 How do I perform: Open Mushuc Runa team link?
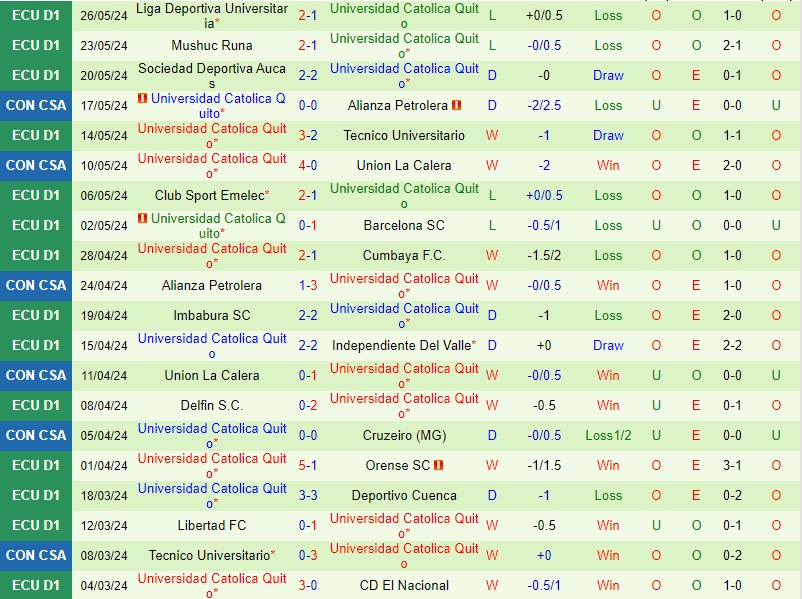click(212, 46)
